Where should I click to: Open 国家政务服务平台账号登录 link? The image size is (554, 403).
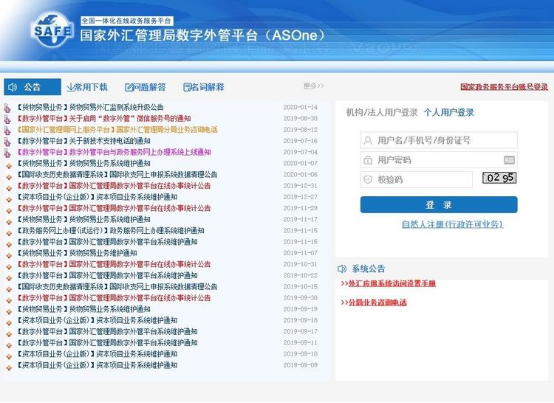[x=504, y=87]
